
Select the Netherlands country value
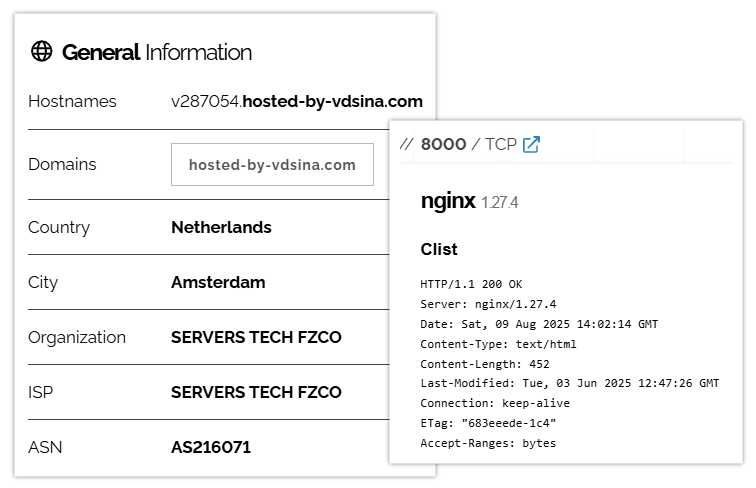point(221,227)
